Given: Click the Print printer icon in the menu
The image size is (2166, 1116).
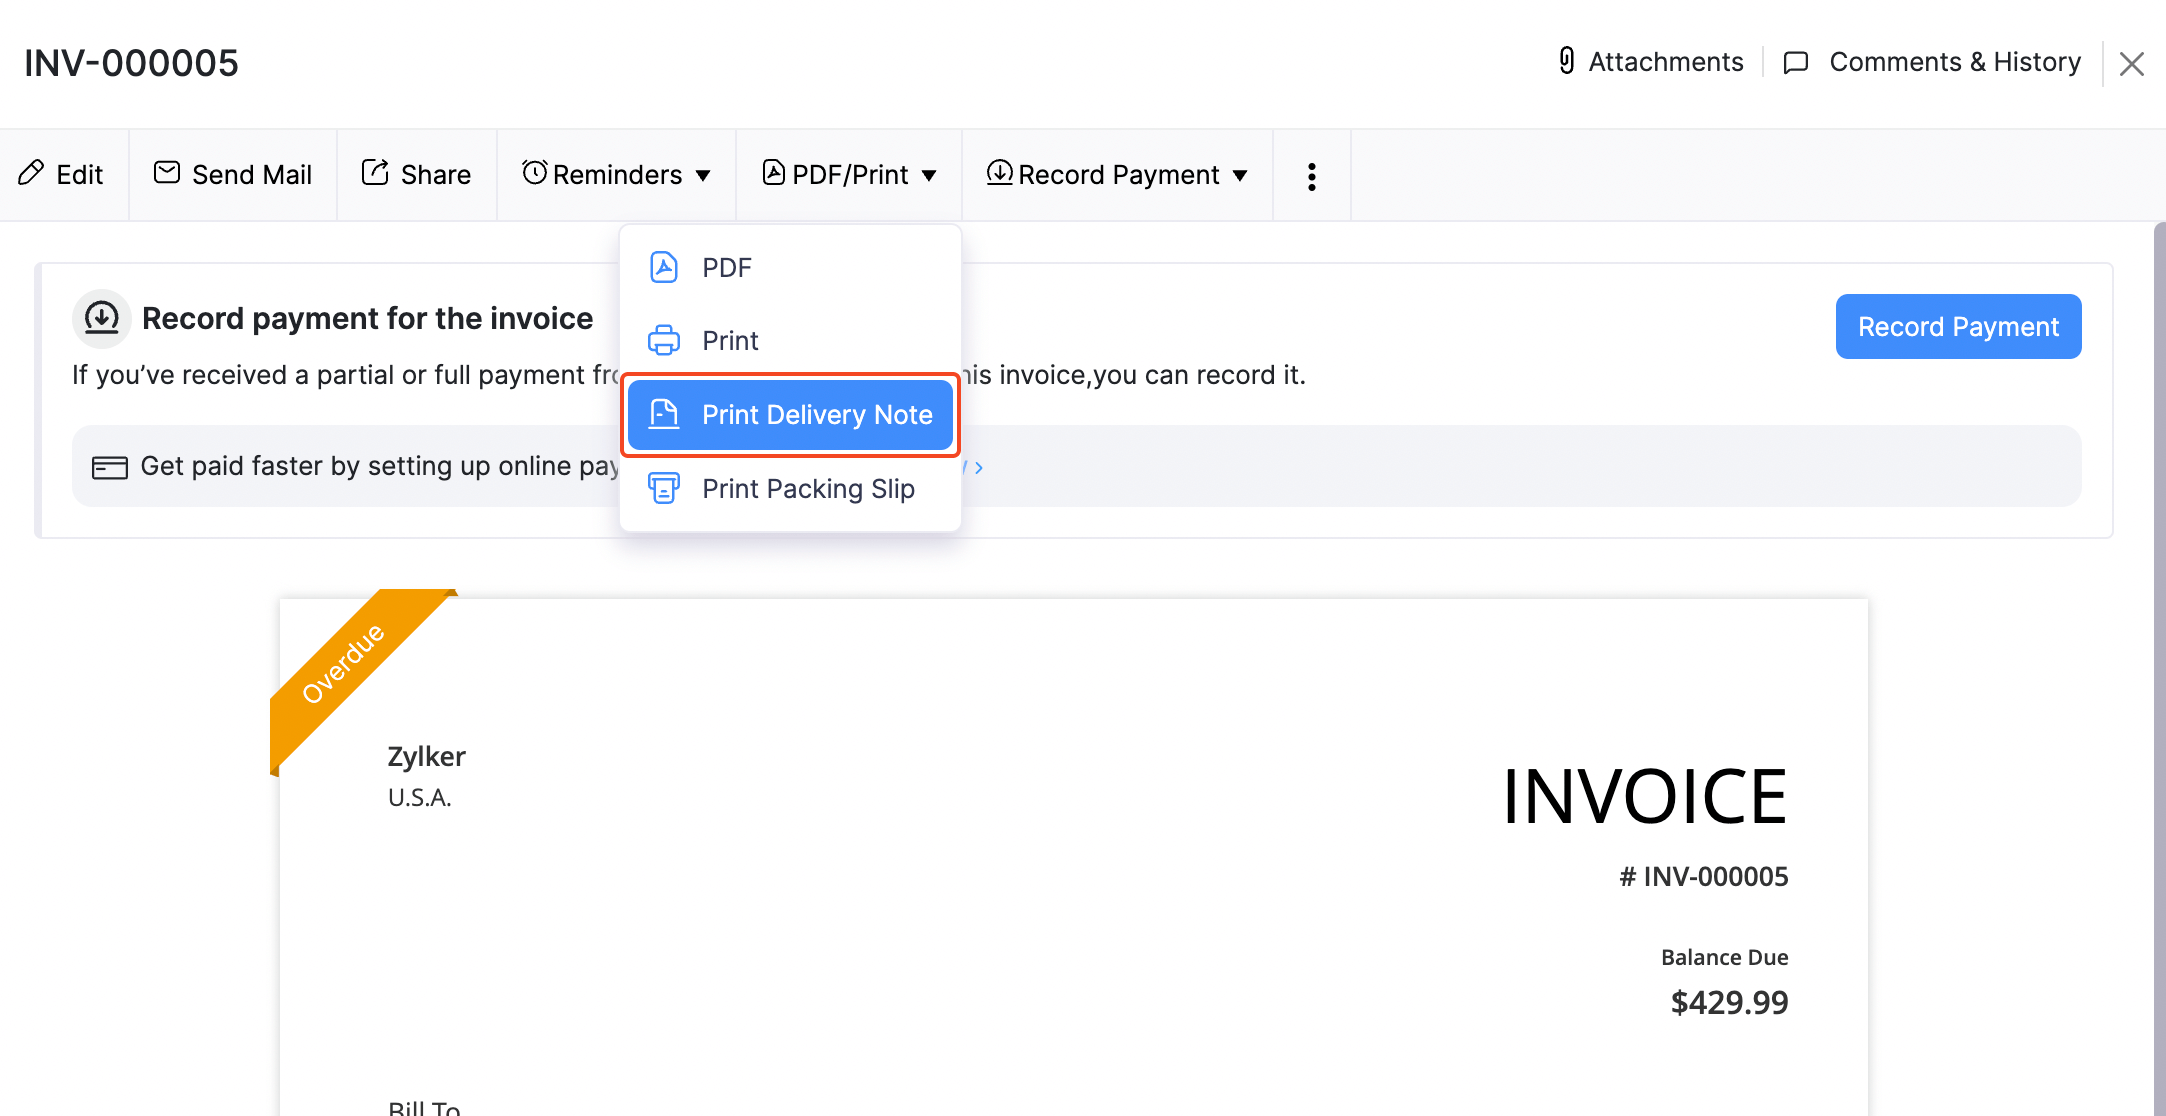Looking at the screenshot, I should [663, 340].
